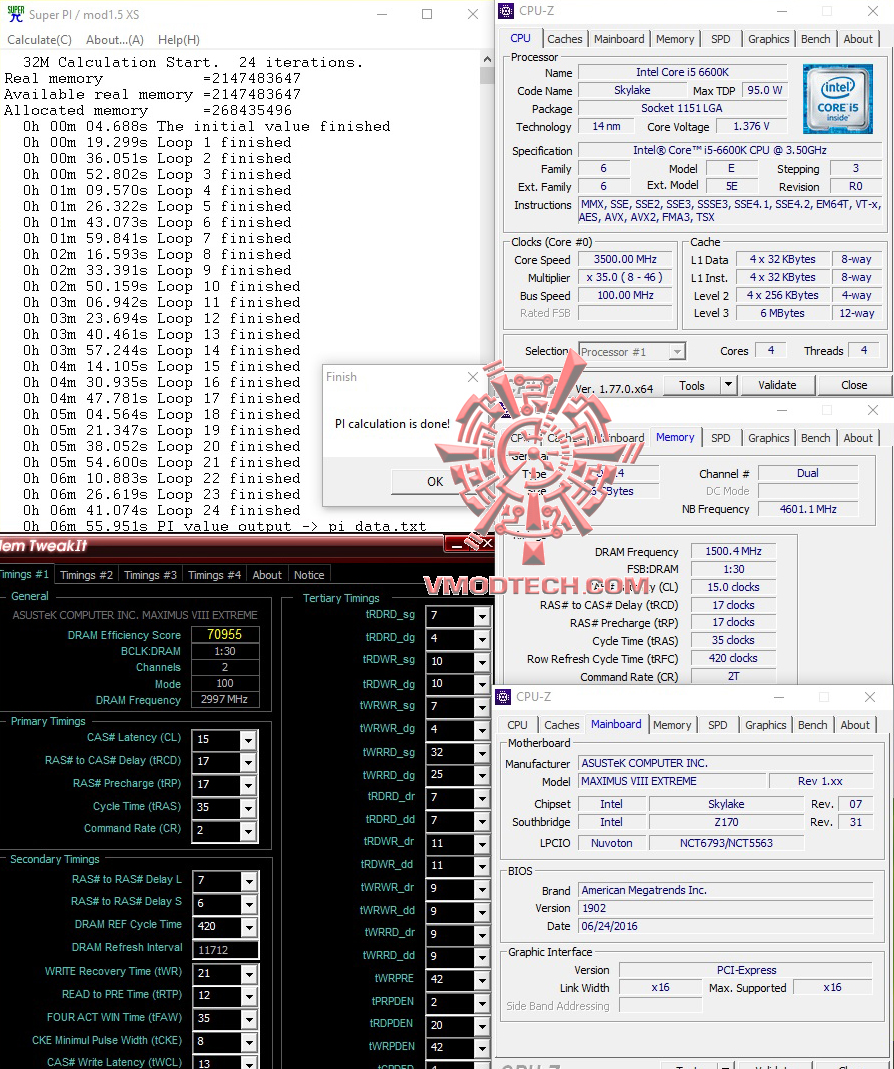Expand the FOUR ACT WIN Time (tFAW) dropdown

click(x=249, y=1019)
